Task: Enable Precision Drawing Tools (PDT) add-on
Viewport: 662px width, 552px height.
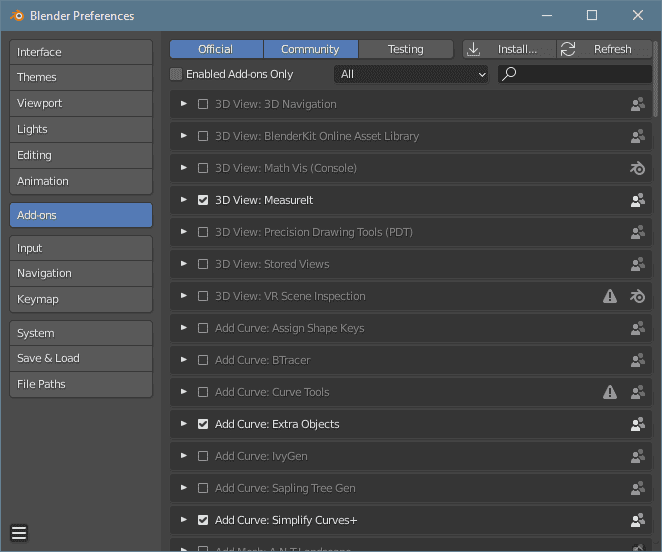Action: 203,232
